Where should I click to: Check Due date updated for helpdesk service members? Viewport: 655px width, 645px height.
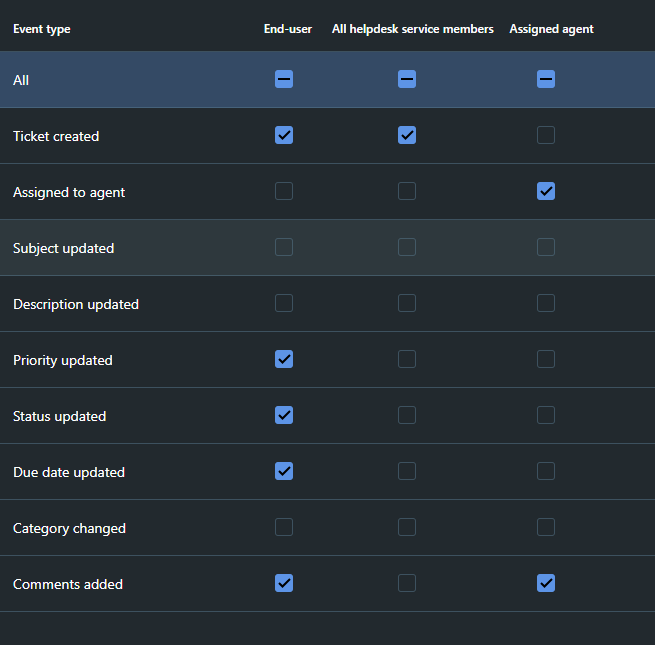point(407,471)
